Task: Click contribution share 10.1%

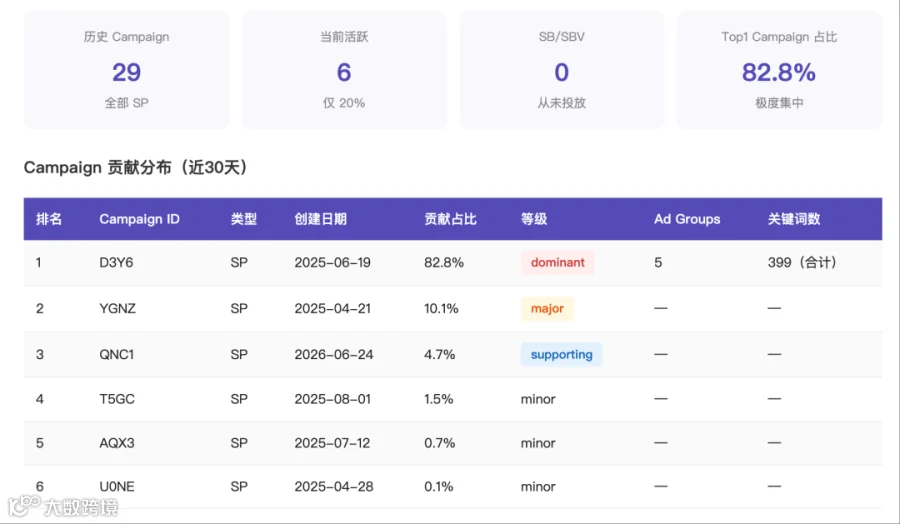Action: pyautogui.click(x=441, y=308)
